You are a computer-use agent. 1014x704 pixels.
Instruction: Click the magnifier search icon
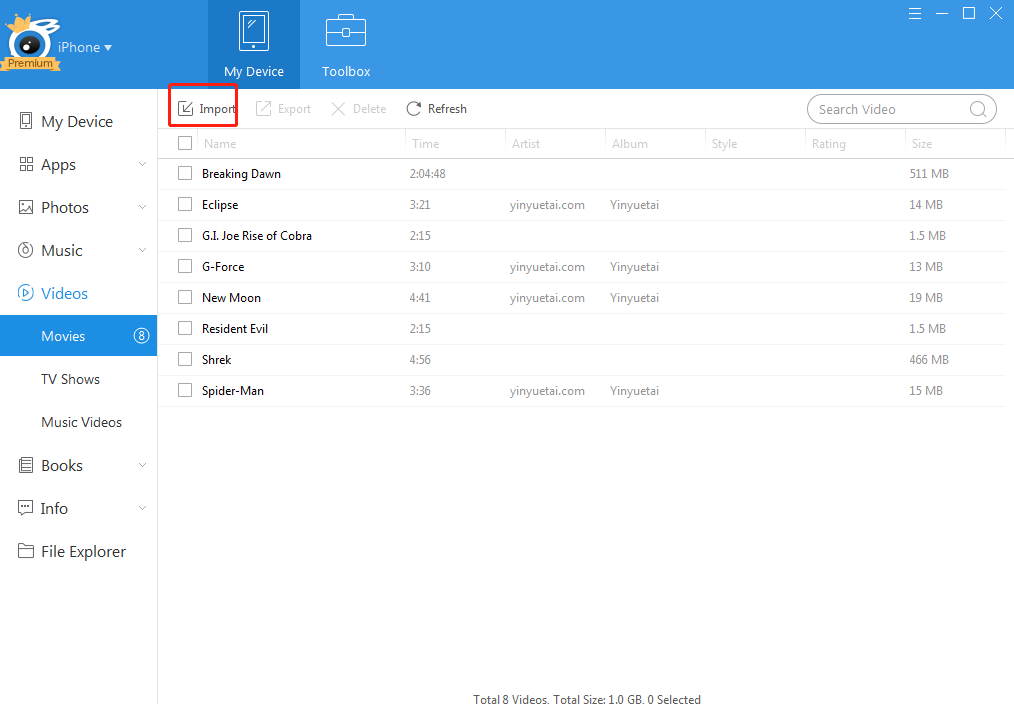tap(978, 109)
